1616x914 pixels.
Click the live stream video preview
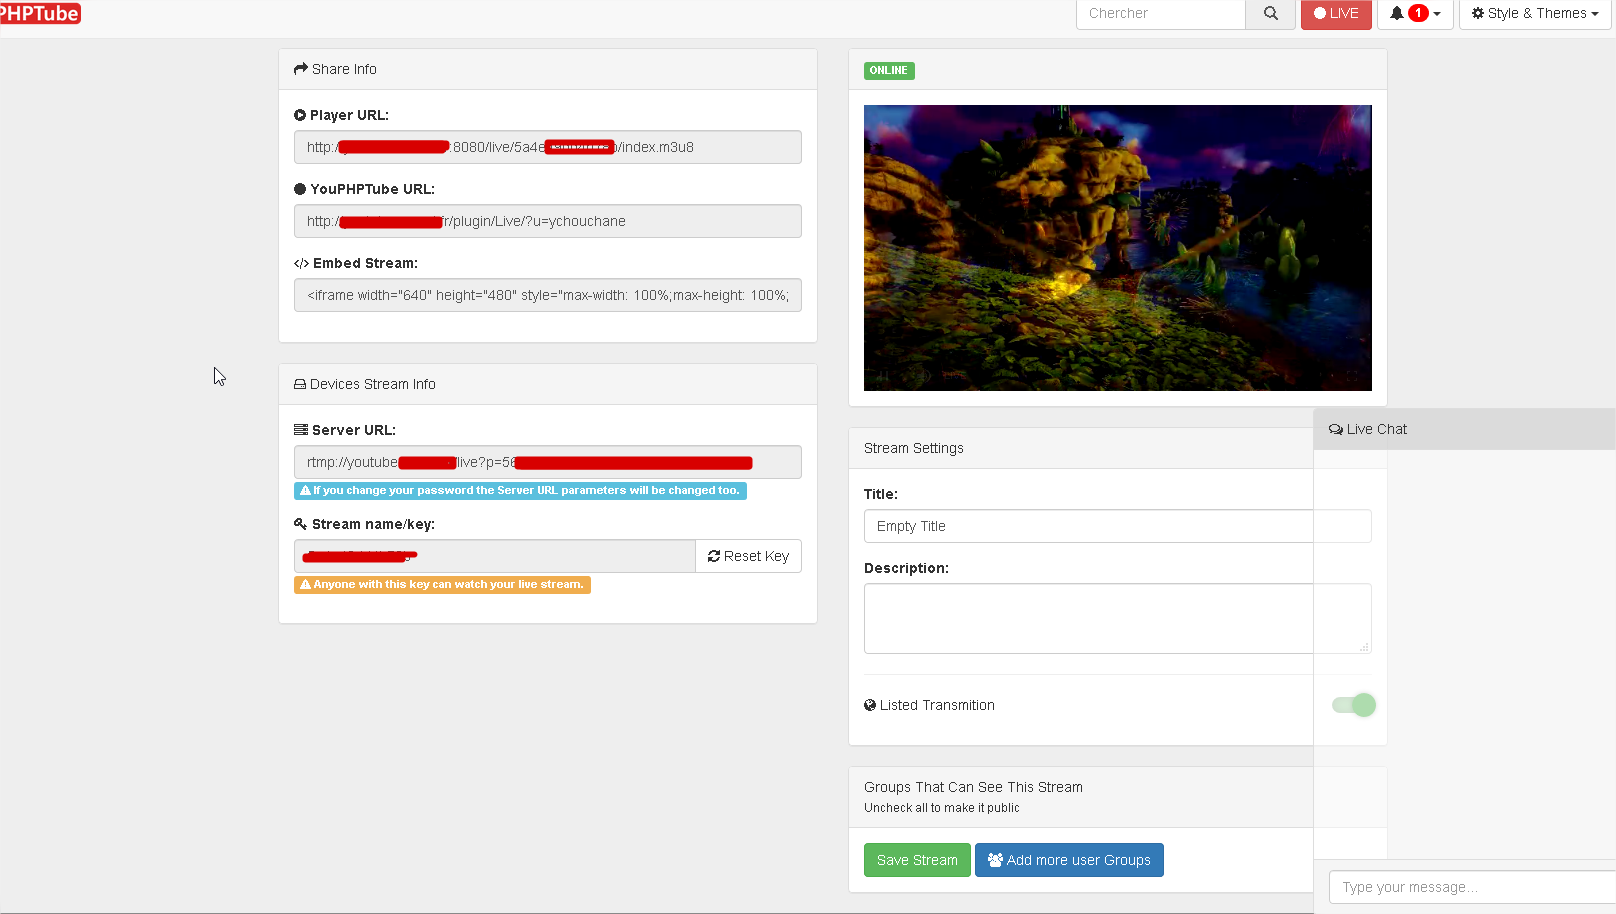(x=1118, y=248)
